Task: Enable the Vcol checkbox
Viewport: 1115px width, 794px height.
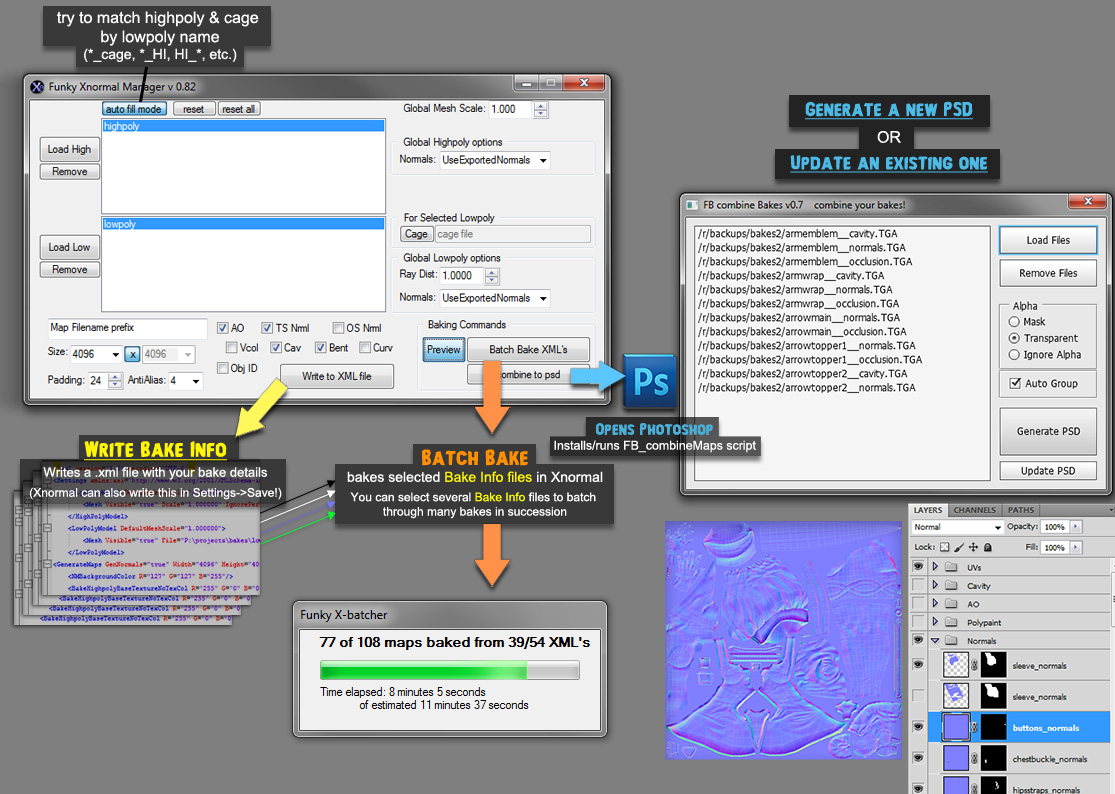Action: (x=231, y=348)
